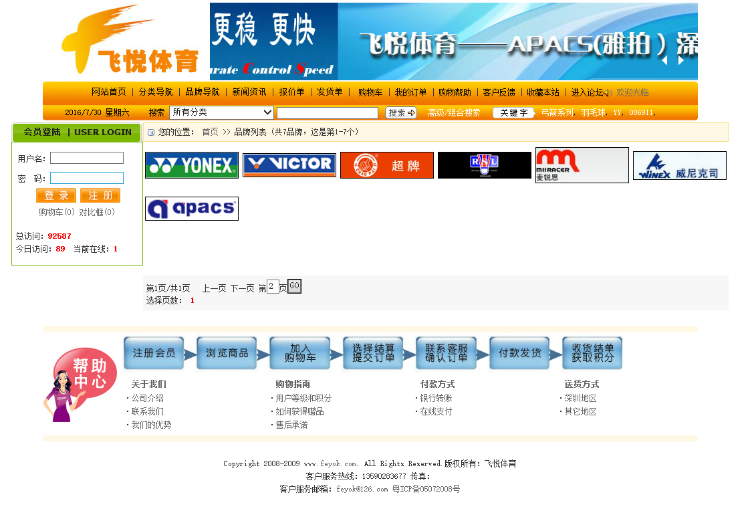This screenshot has height=527, width=750.
Task: Click the 加入购物车 step box
Action: pyautogui.click(x=300, y=353)
